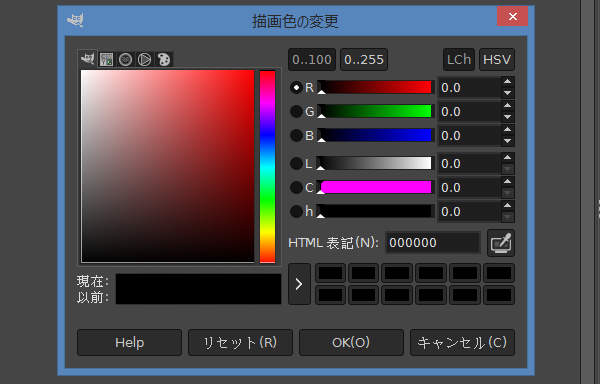The image size is (600, 384).
Task: Switch color model to LCh
Action: 459,60
